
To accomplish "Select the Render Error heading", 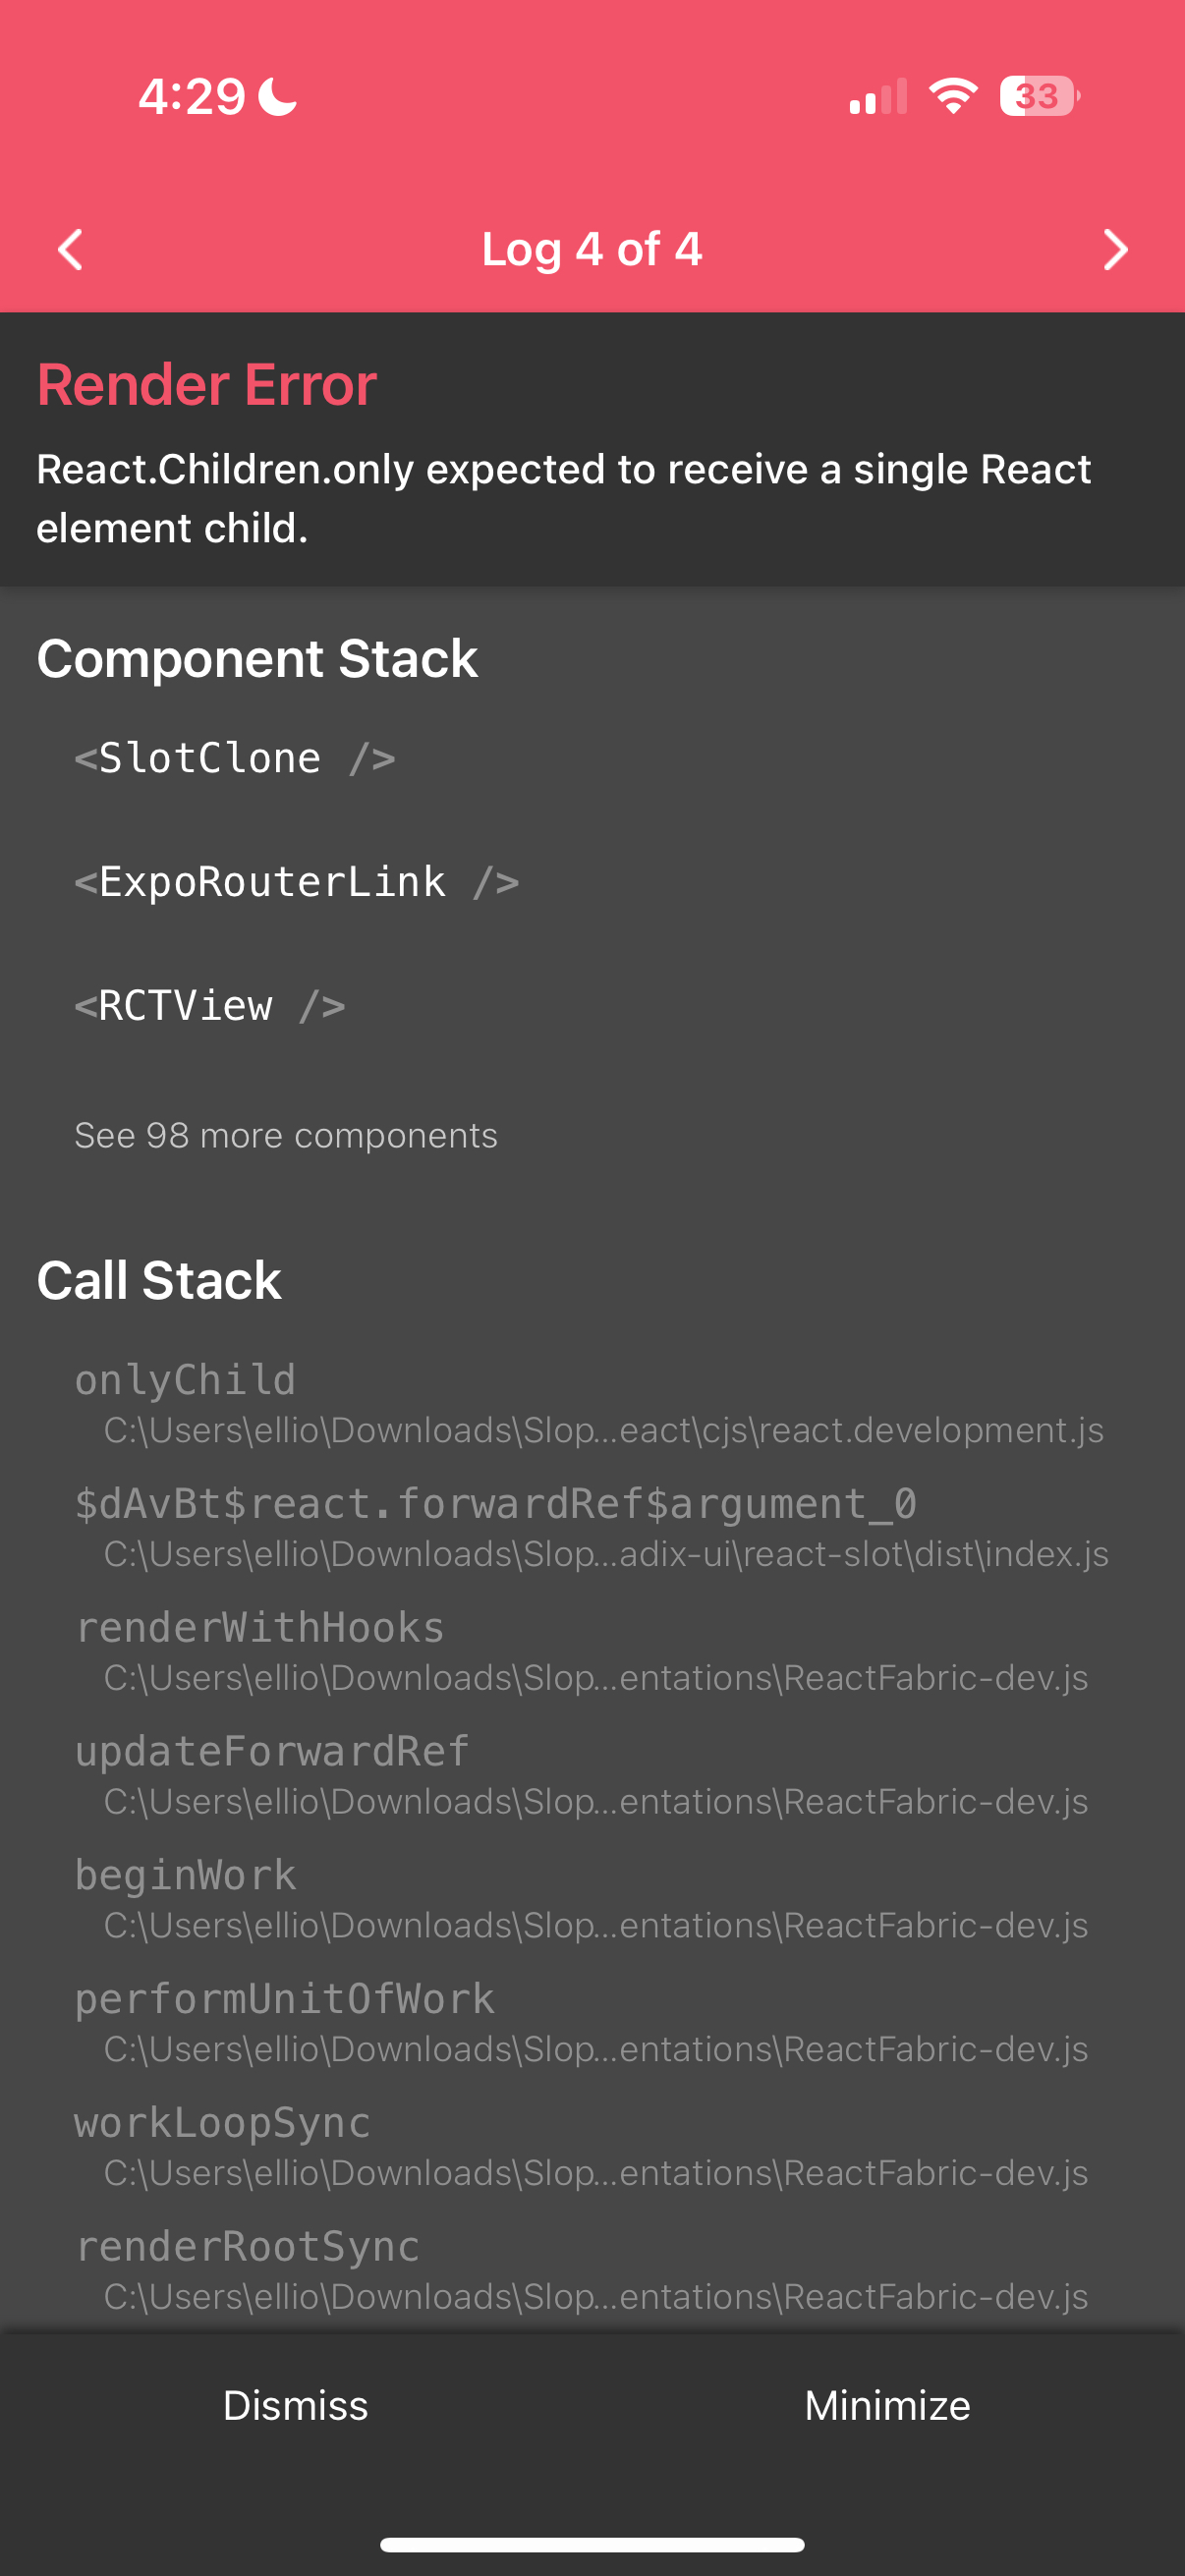I will (206, 383).
